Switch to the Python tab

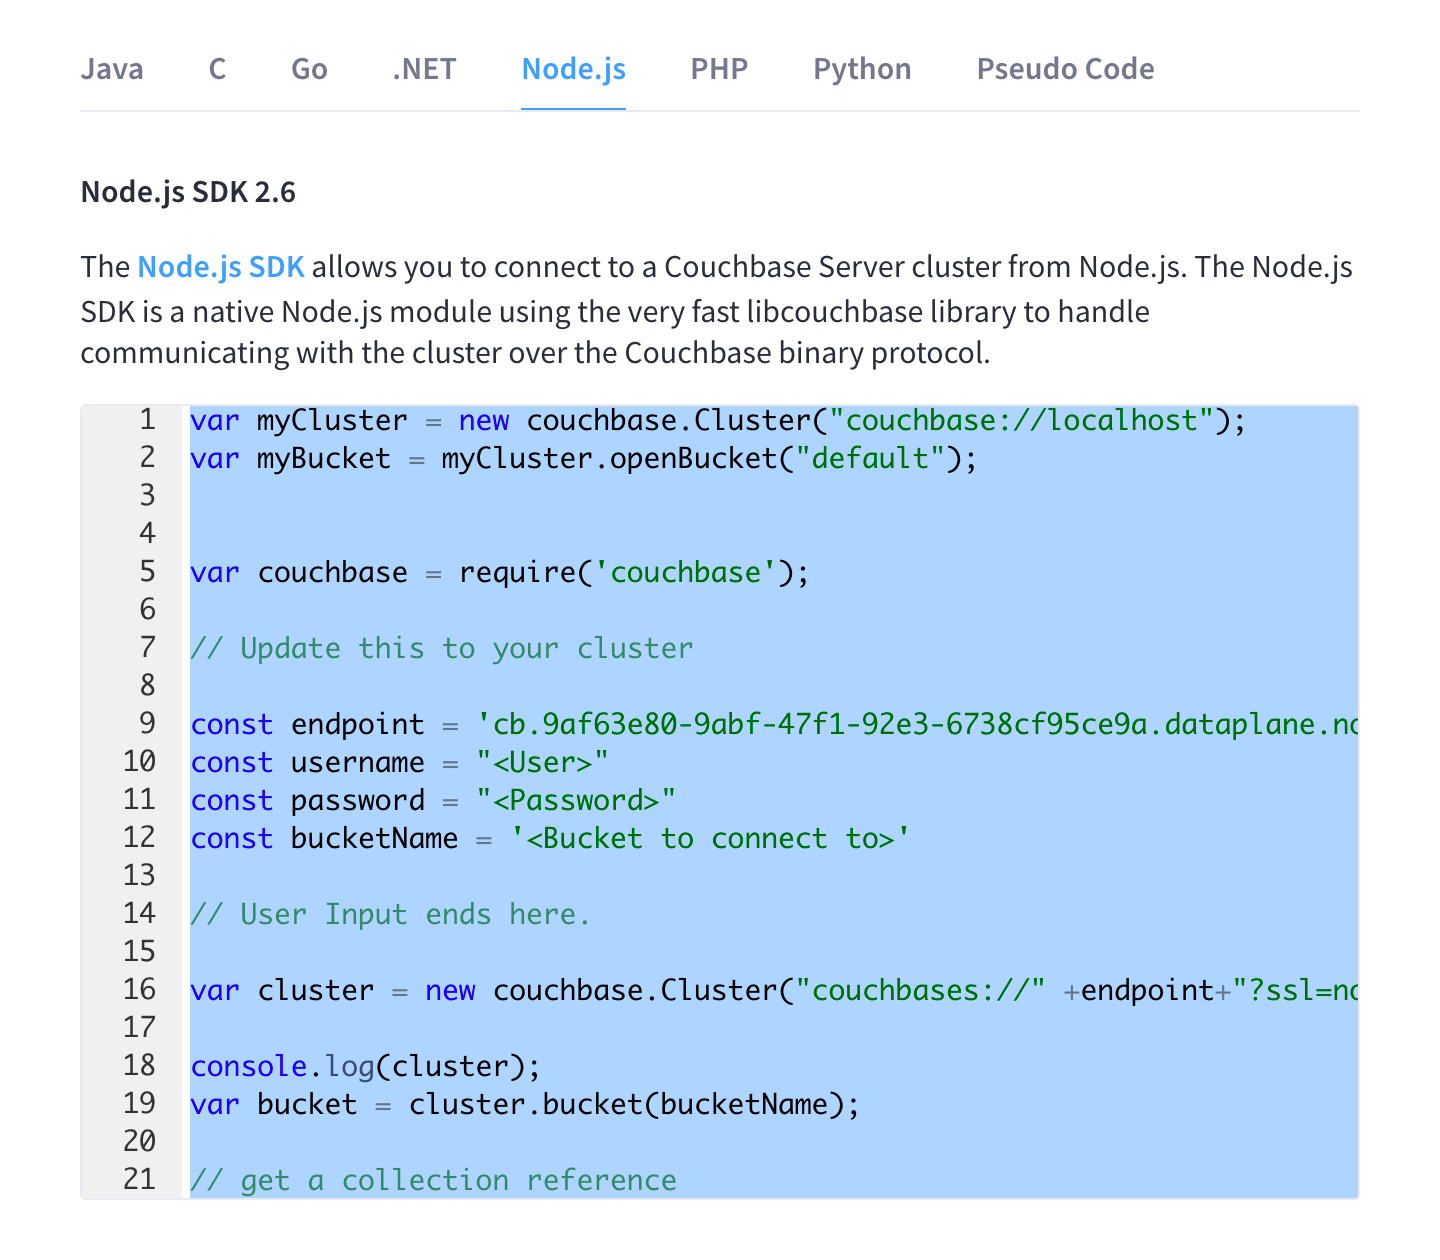point(862,69)
